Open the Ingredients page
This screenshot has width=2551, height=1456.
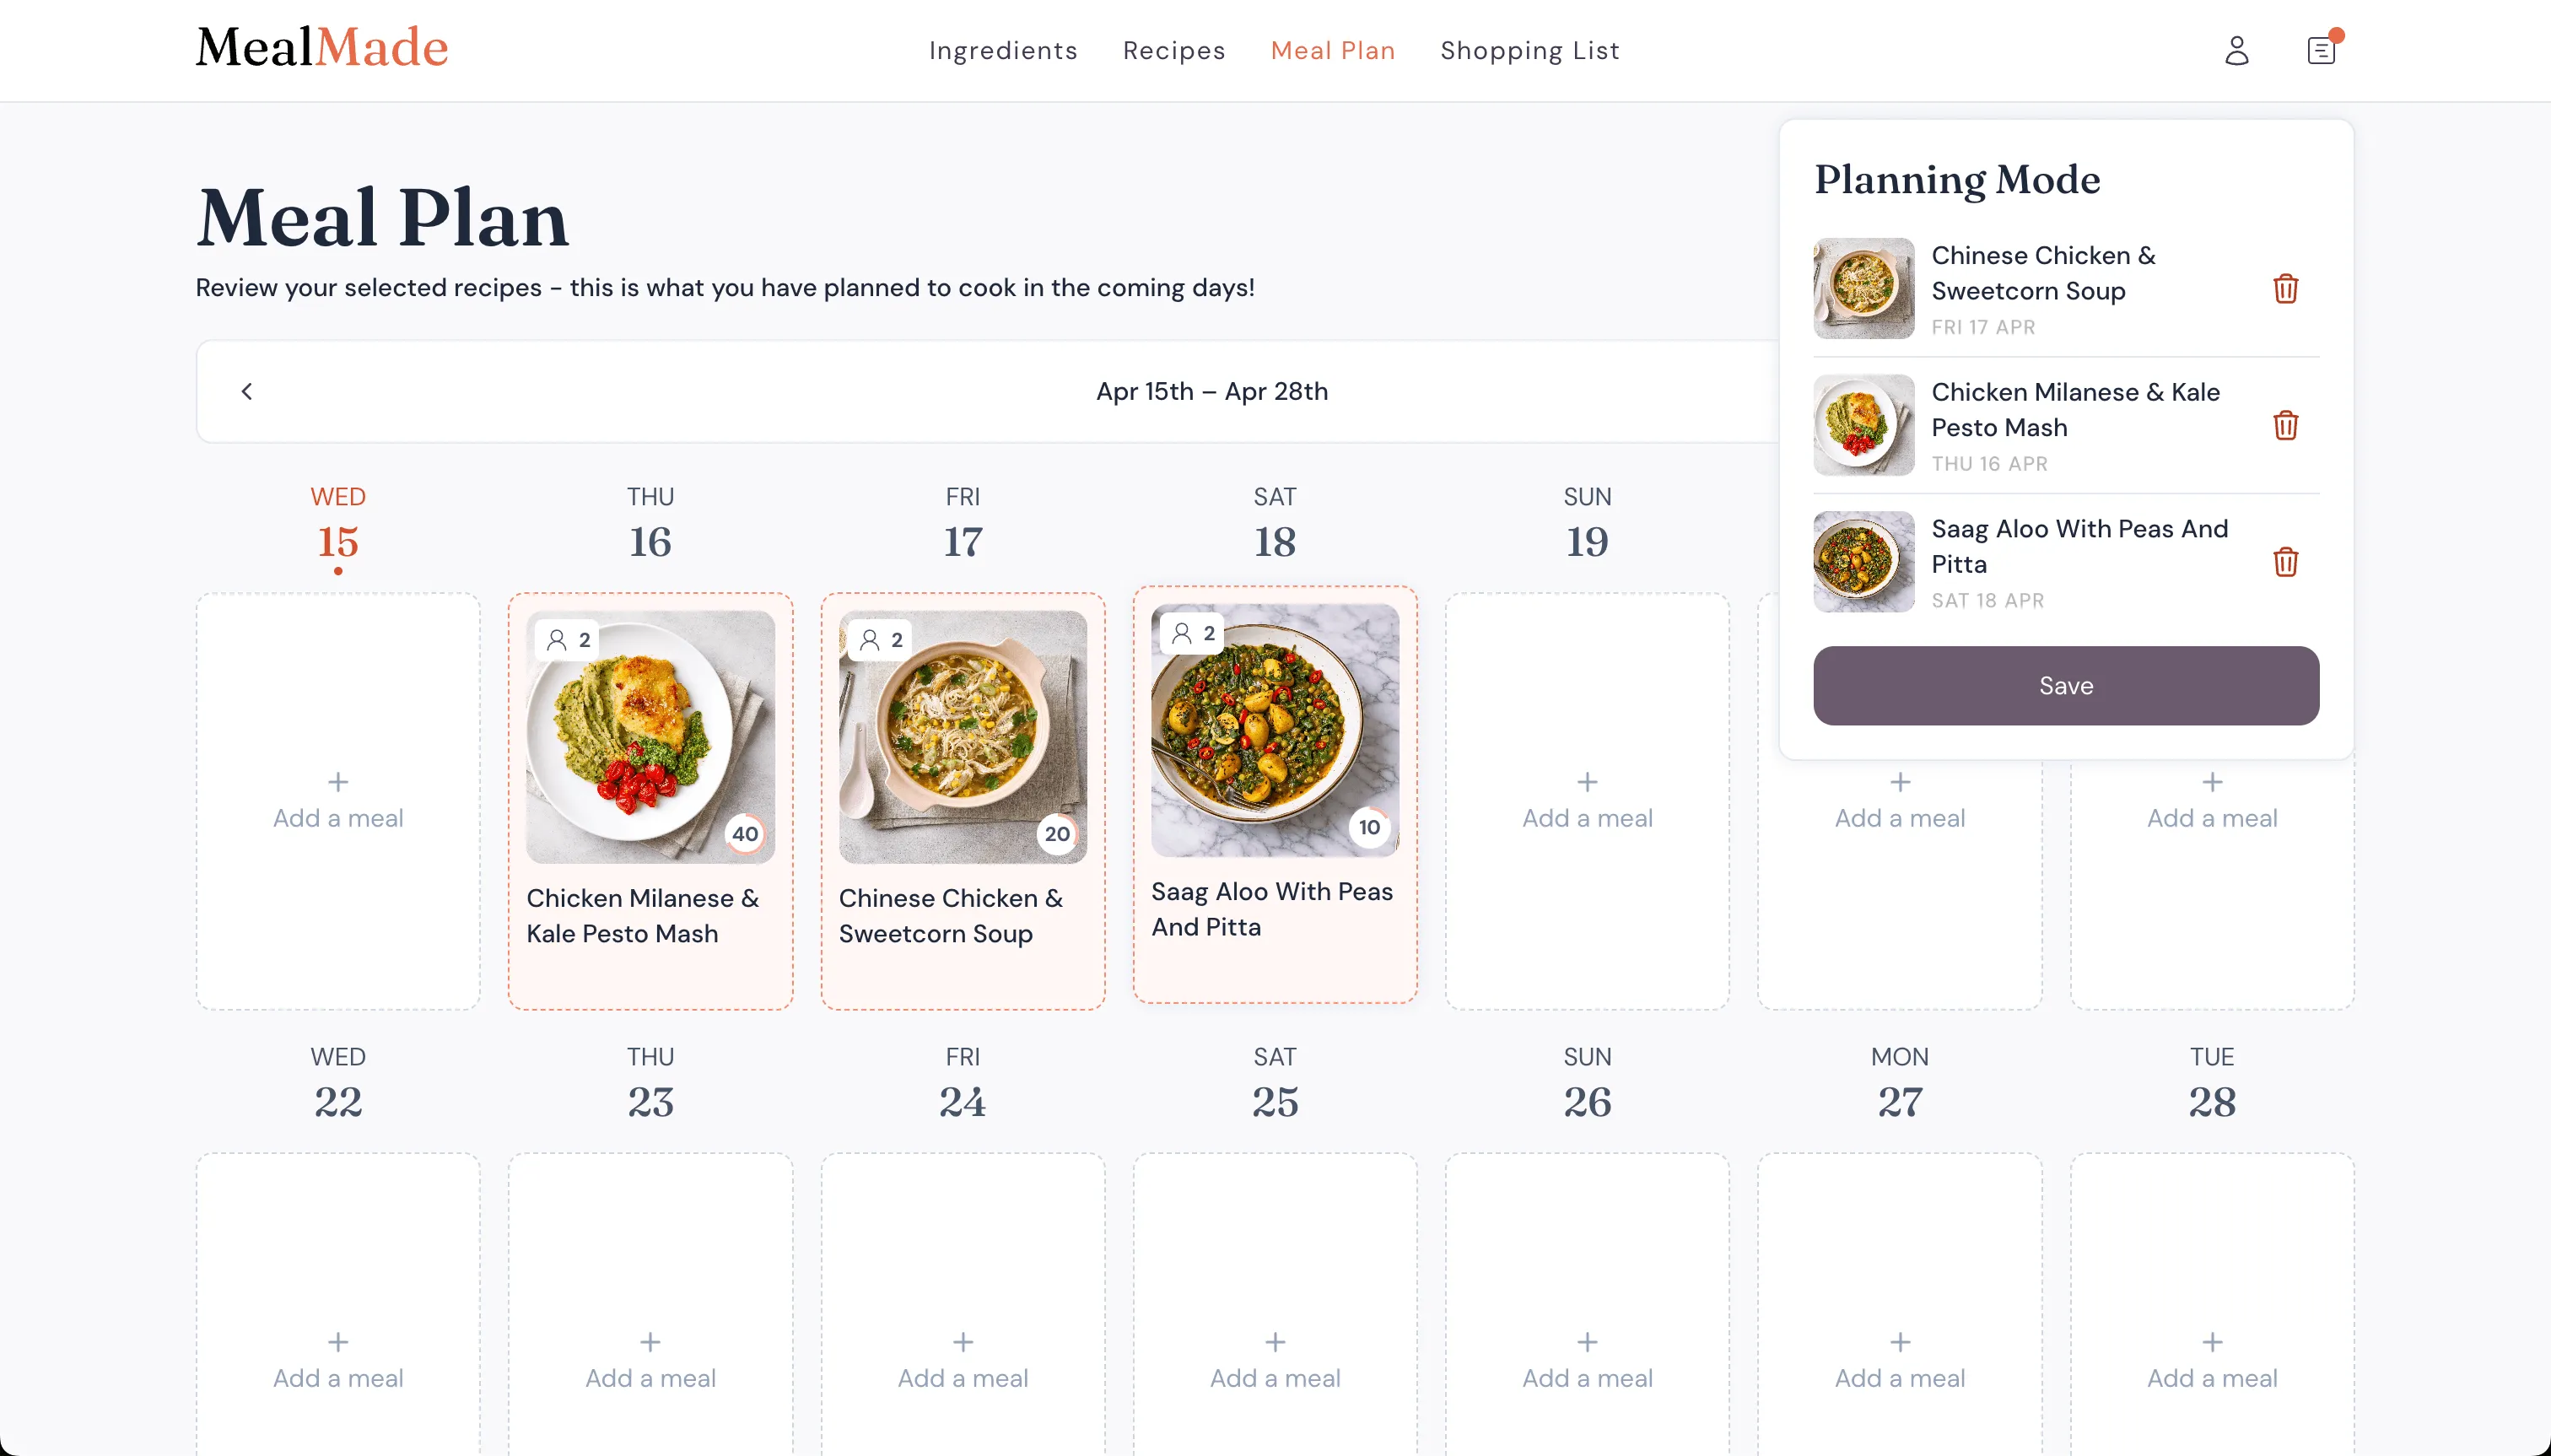1003,50
